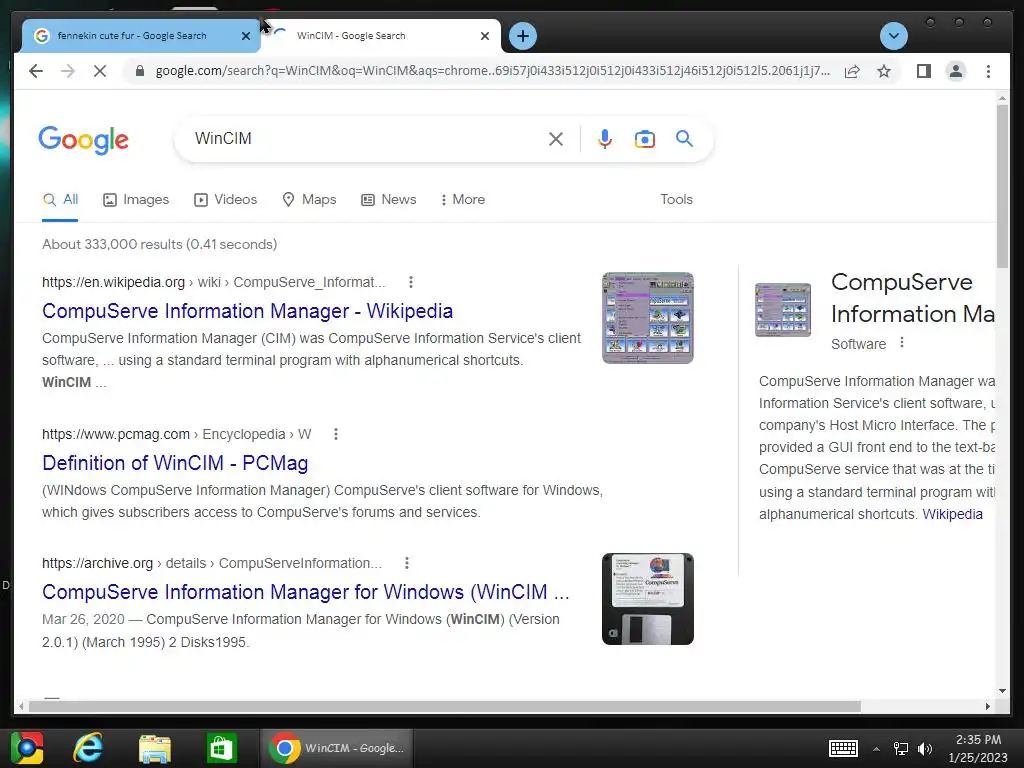The height and width of the screenshot is (768, 1024).
Task: Click the taskbar clock and date
Action: coord(978,748)
